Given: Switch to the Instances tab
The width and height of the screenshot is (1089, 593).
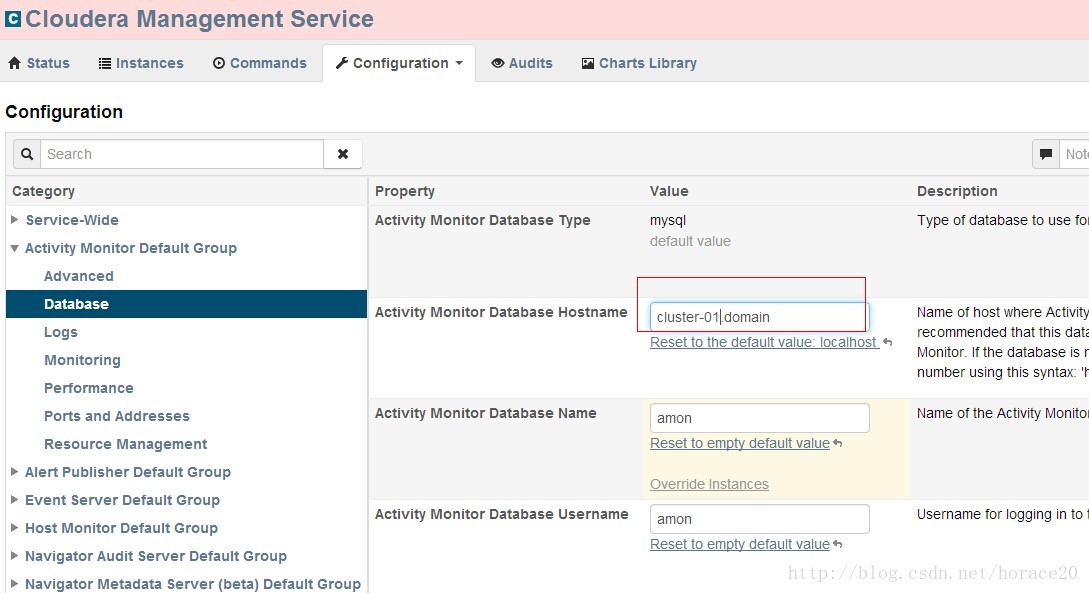Looking at the screenshot, I should pos(141,63).
